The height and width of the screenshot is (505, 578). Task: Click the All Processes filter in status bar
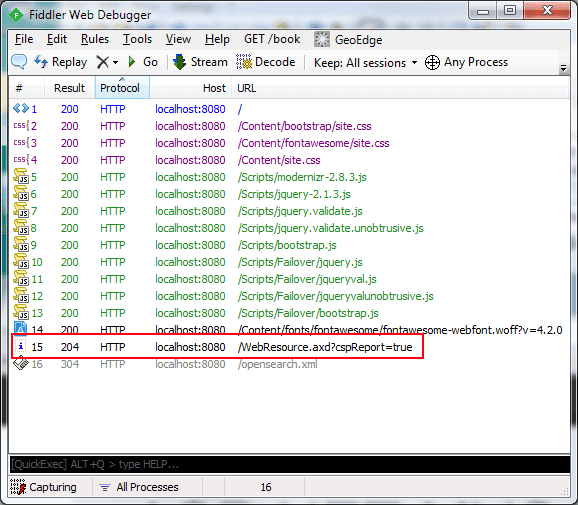coord(139,487)
